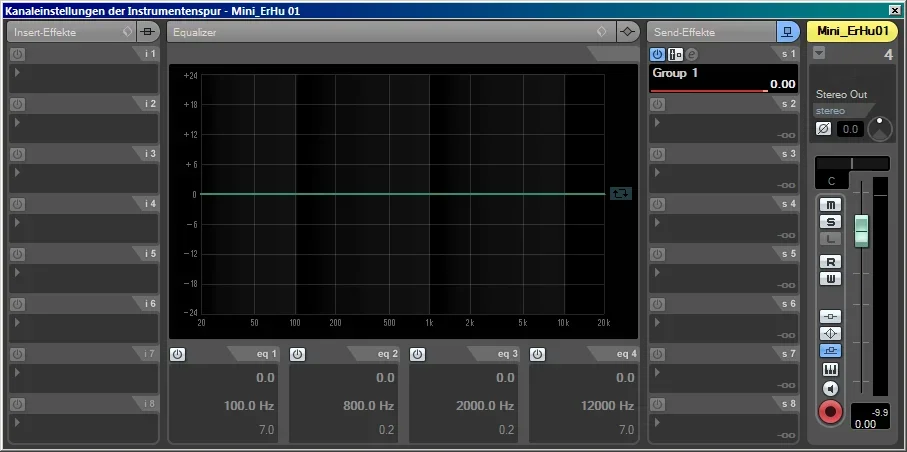Click the input gain knob

pyautogui.click(x=880, y=128)
